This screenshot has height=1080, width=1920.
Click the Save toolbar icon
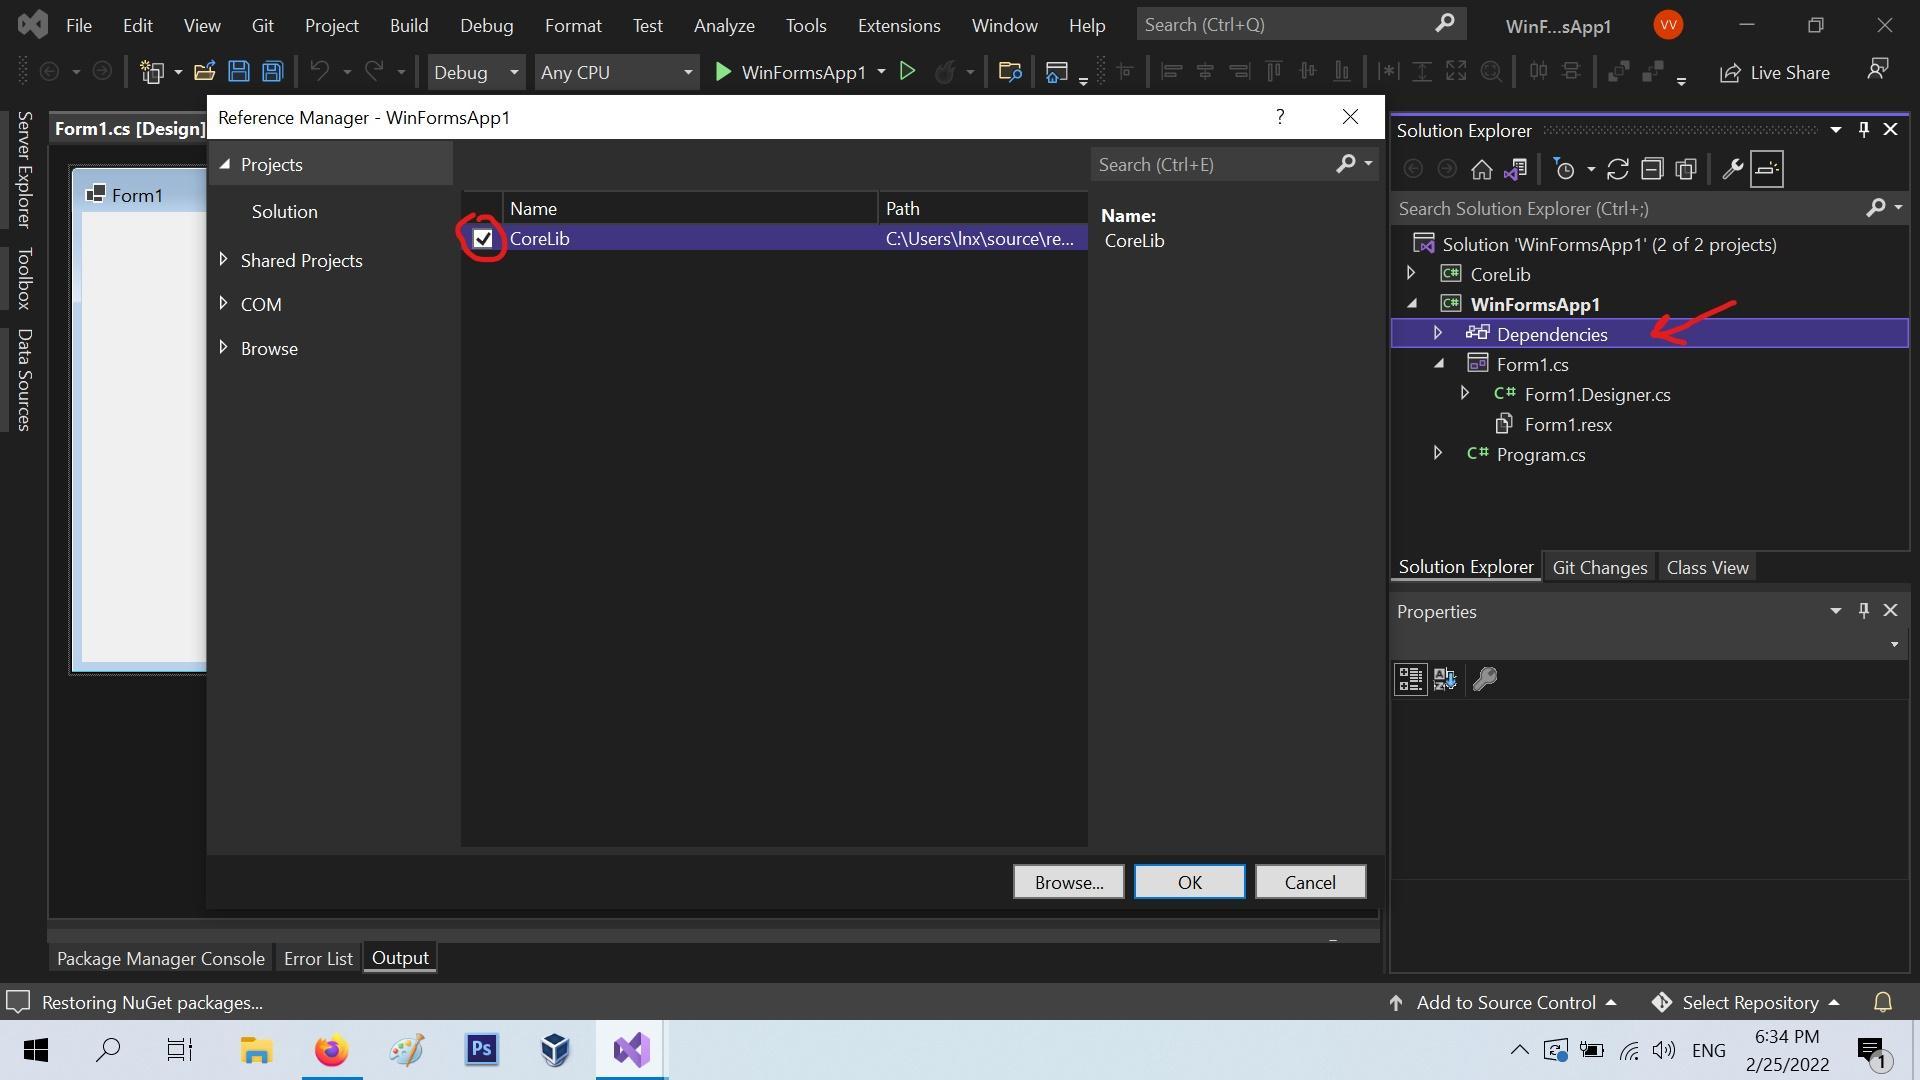tap(238, 72)
